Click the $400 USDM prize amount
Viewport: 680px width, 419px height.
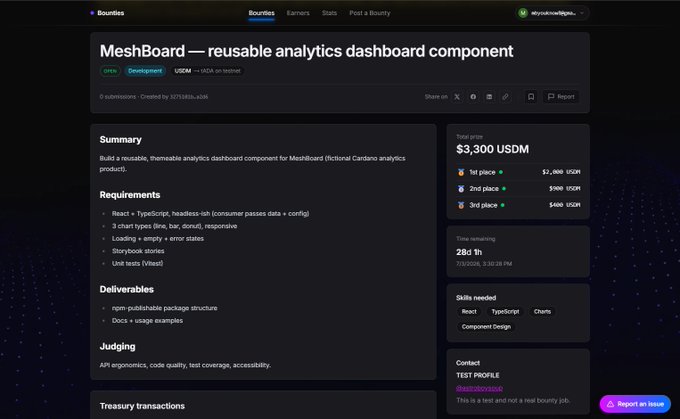(x=565, y=205)
